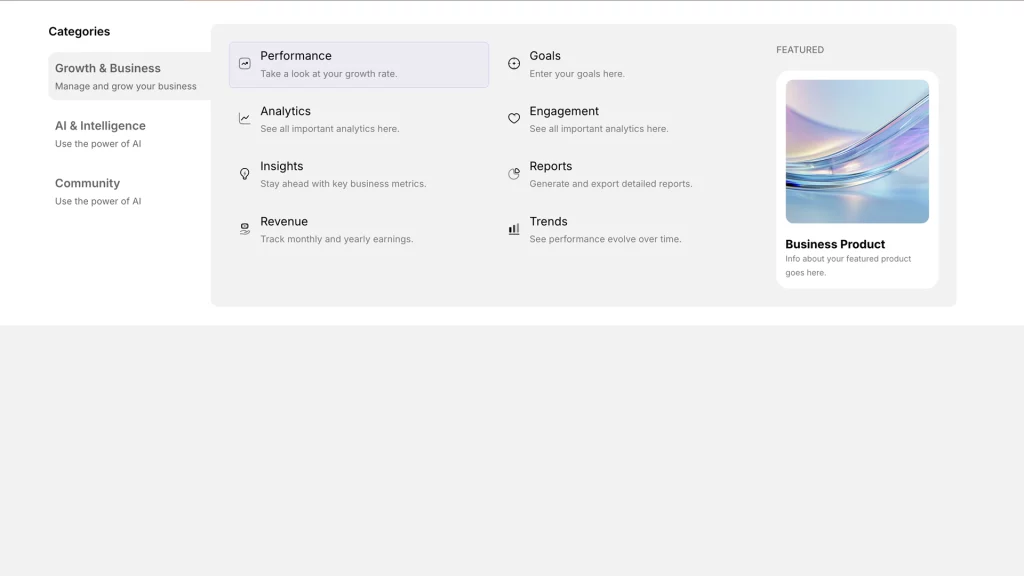This screenshot has width=1024, height=576.
Task: Click the Revenue coins icon
Action: tap(245, 229)
